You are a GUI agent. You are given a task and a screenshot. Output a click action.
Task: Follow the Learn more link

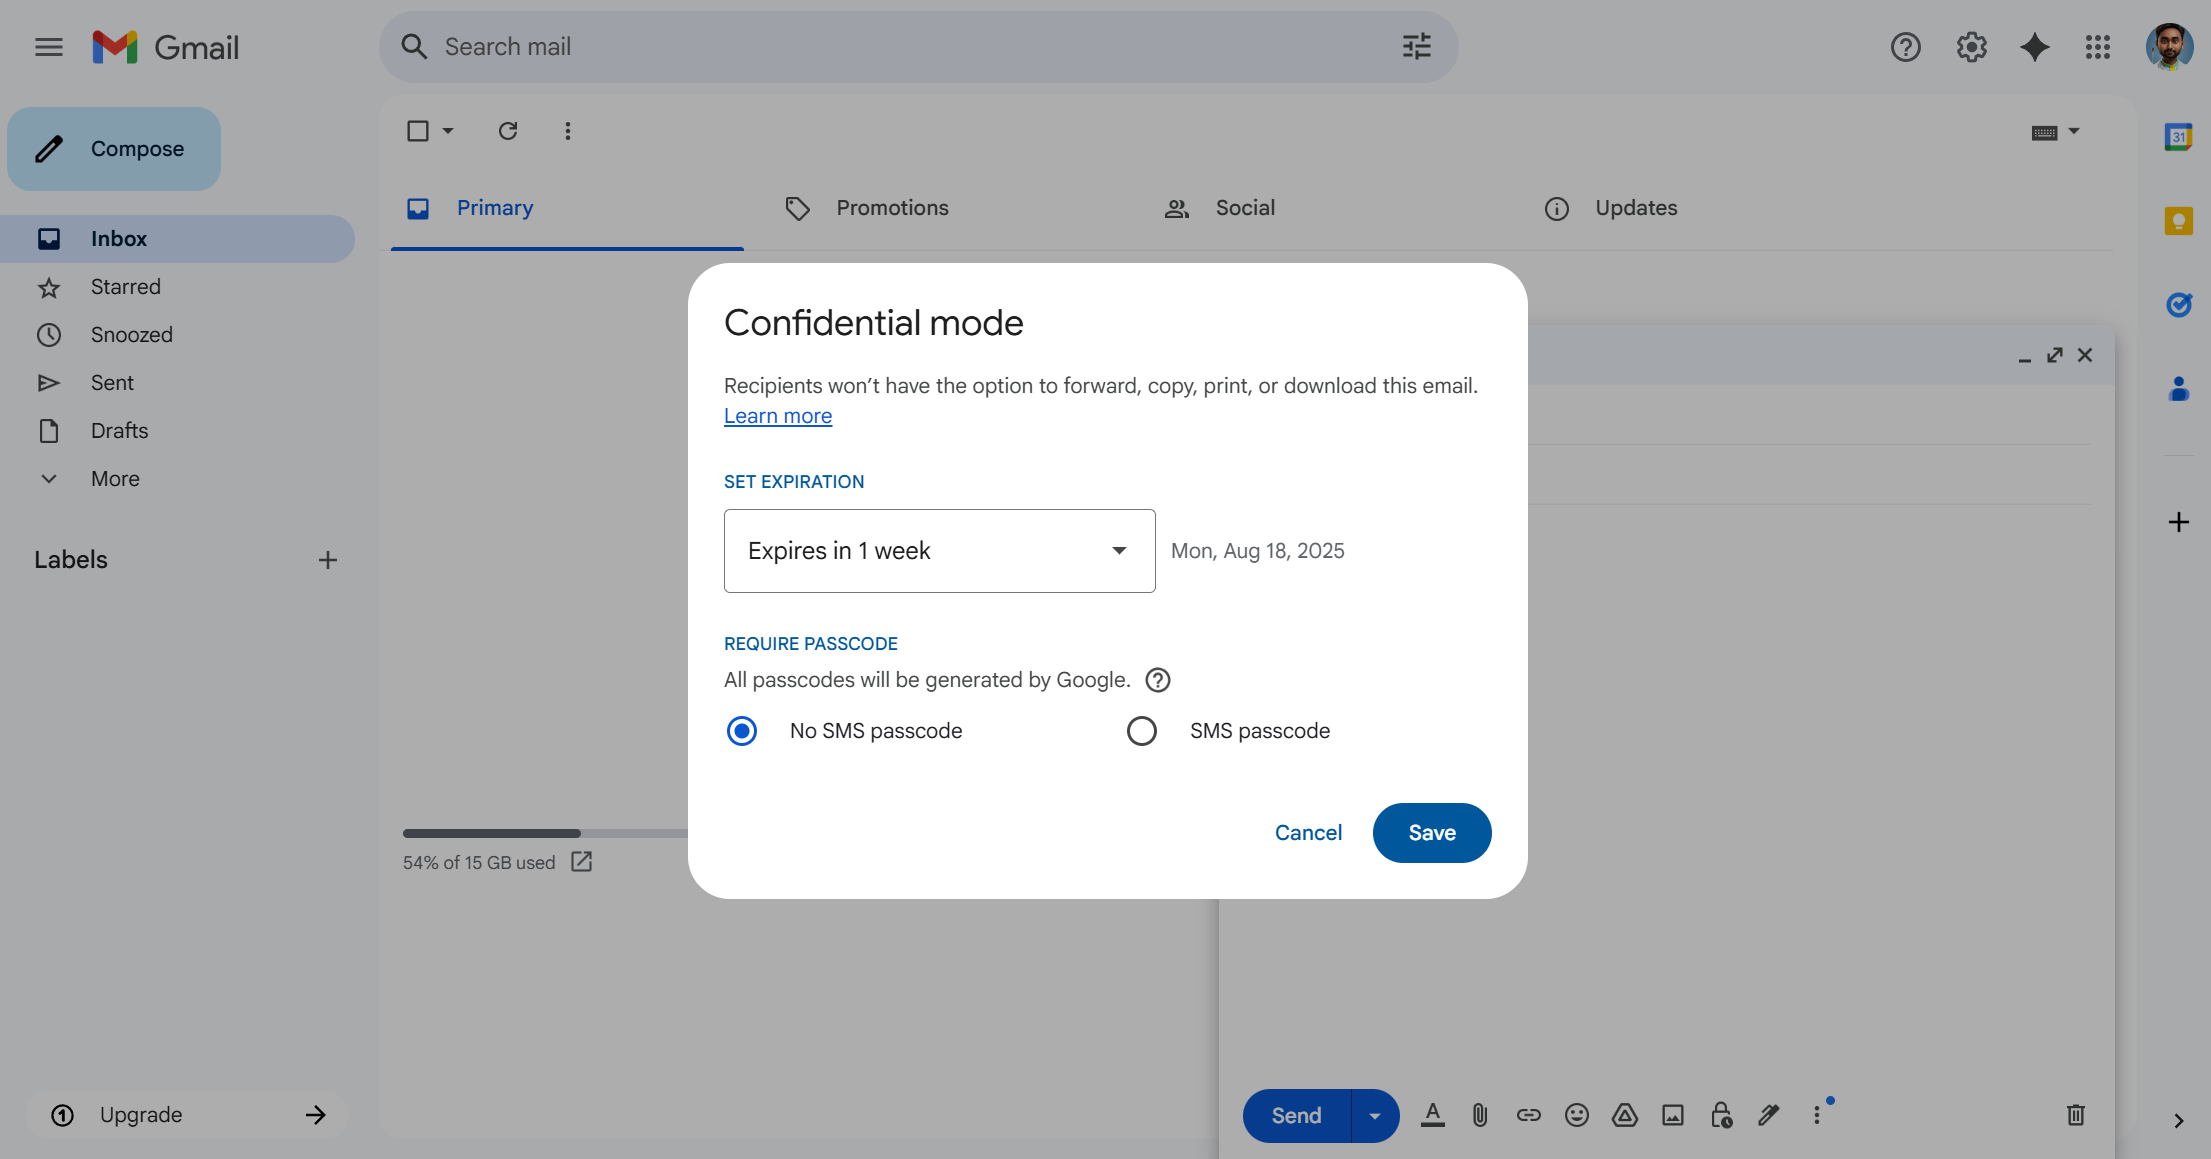(777, 416)
